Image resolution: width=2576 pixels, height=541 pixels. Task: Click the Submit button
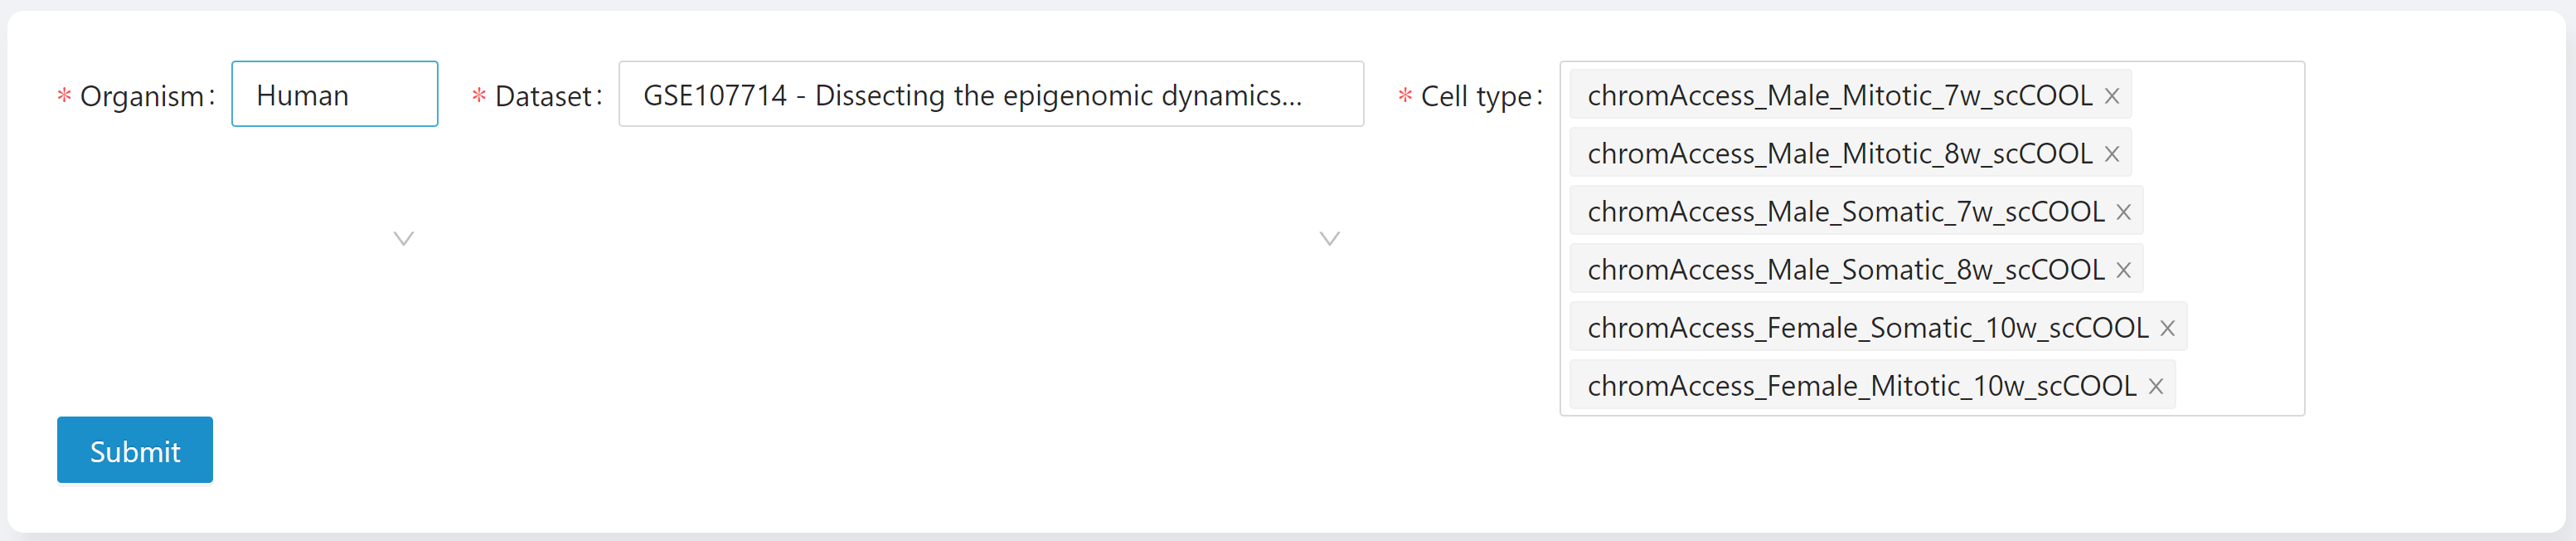135,450
